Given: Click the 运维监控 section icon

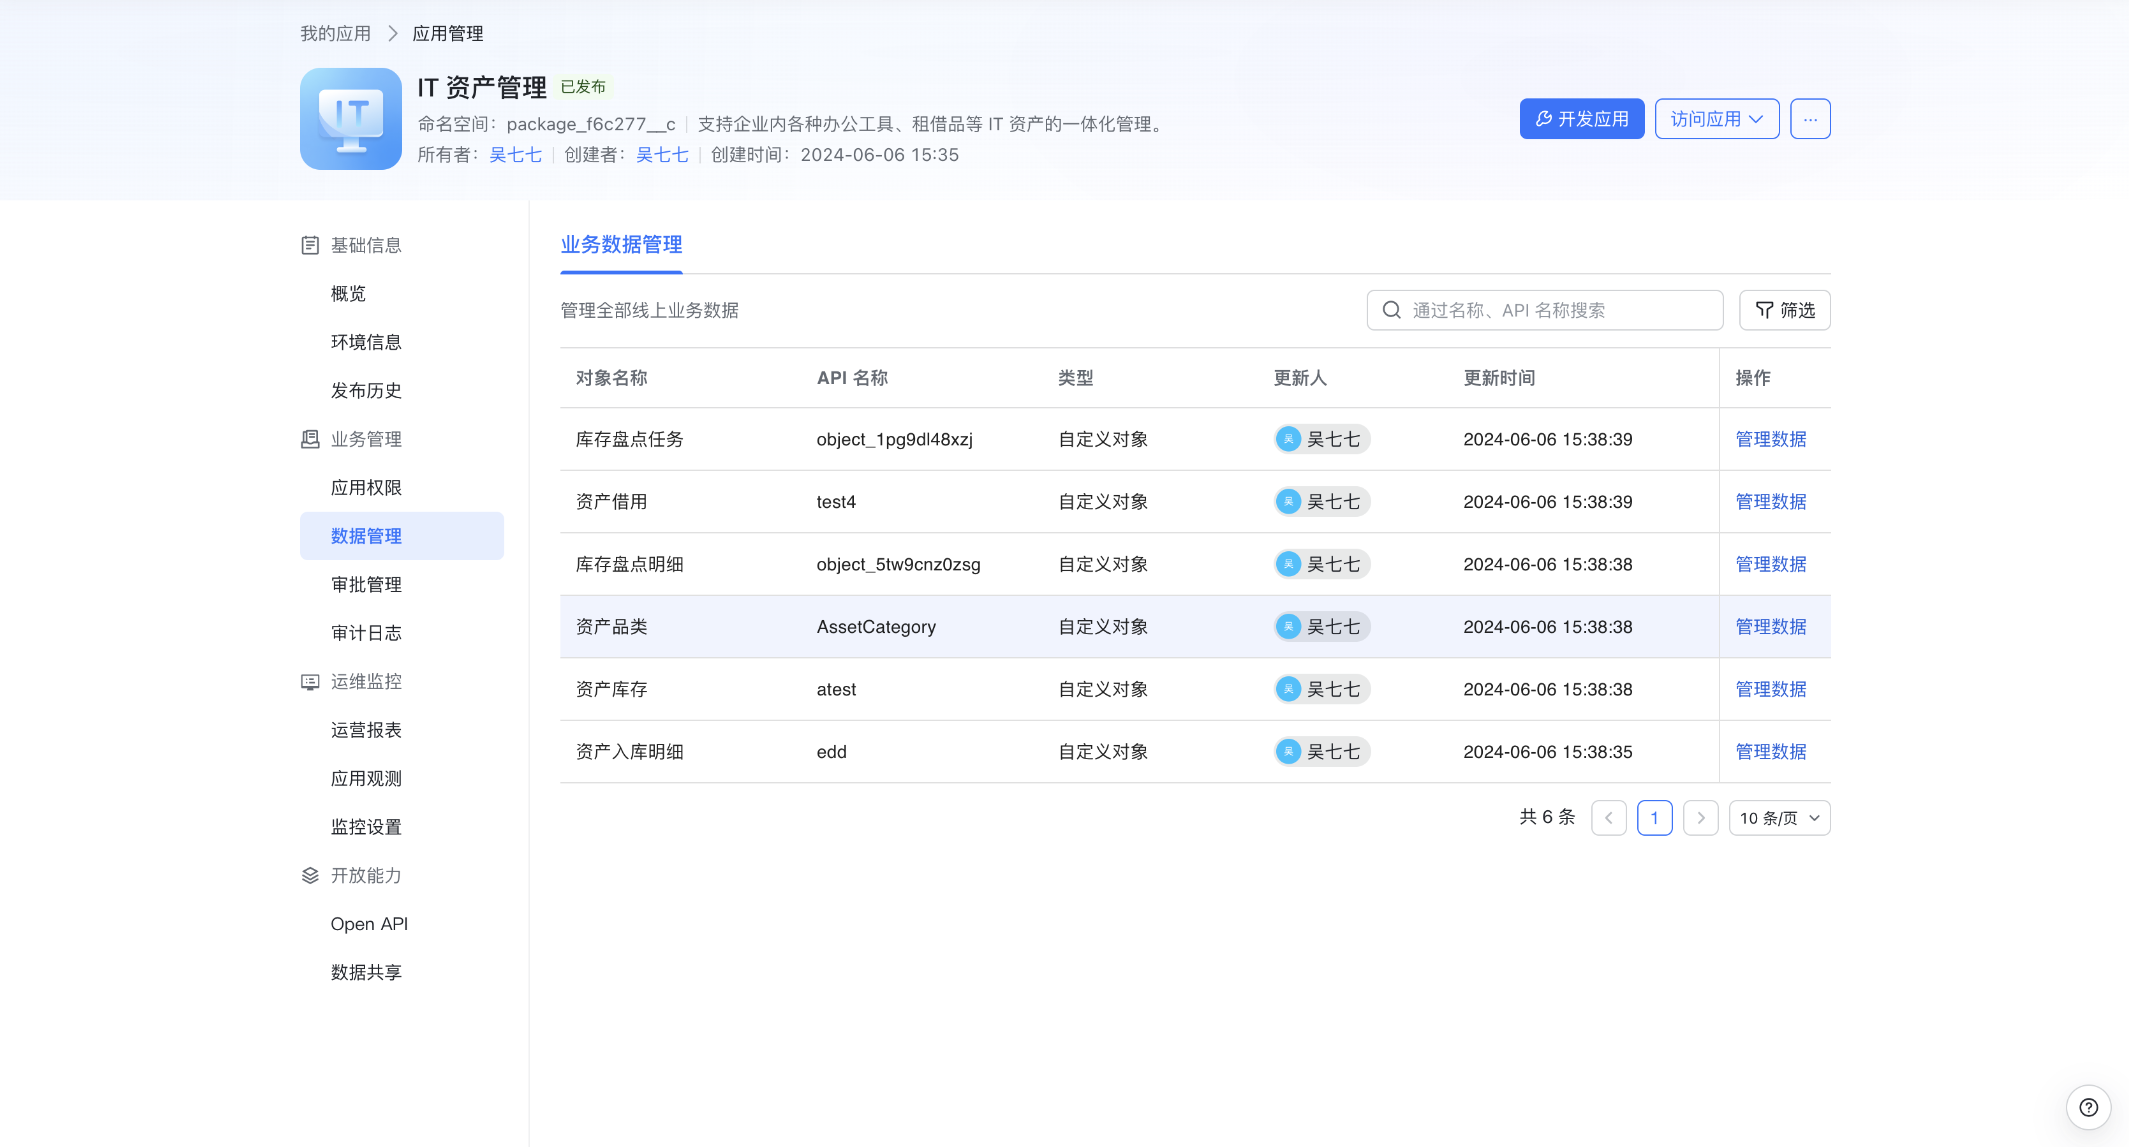Looking at the screenshot, I should click(310, 682).
